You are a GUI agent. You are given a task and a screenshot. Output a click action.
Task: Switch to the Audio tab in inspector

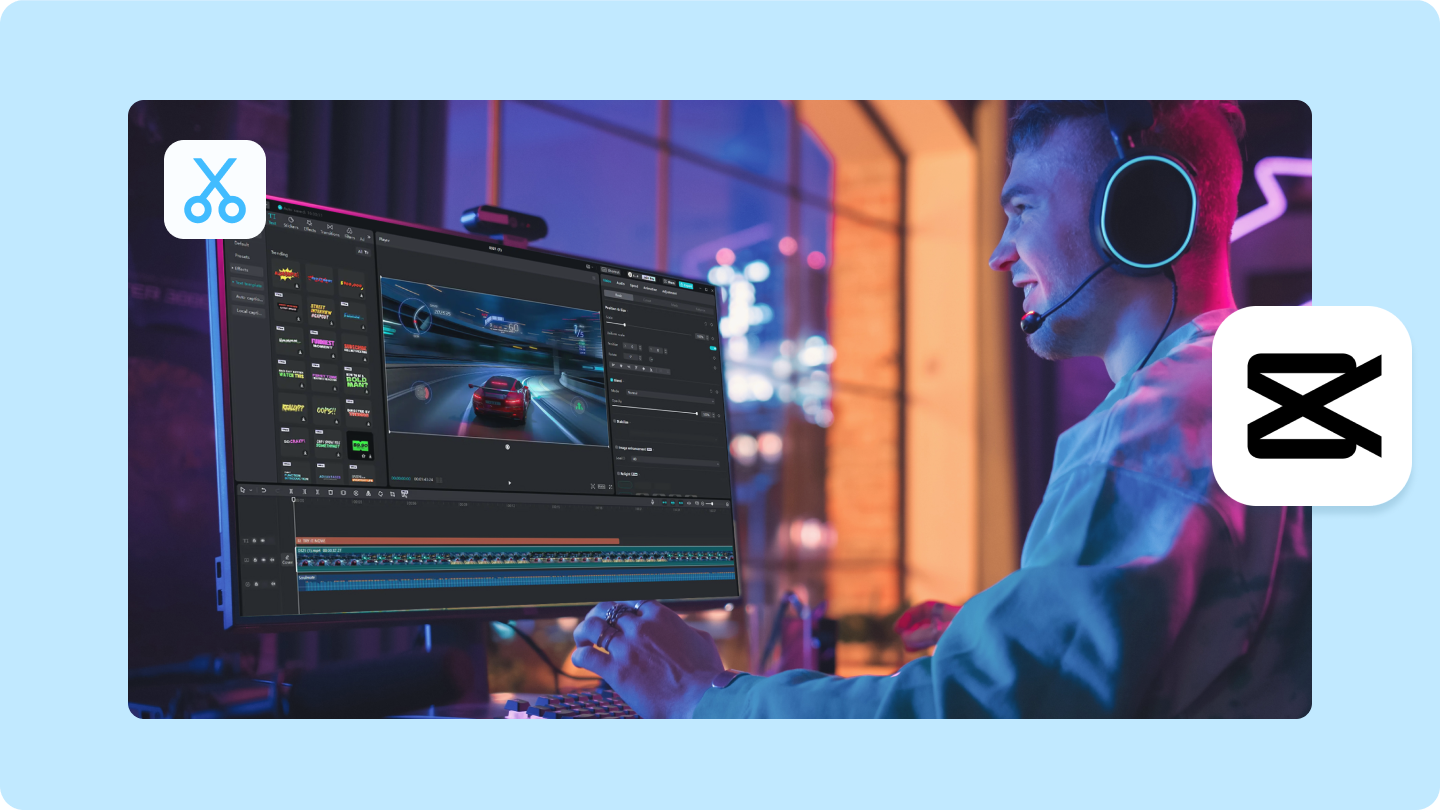[x=621, y=284]
